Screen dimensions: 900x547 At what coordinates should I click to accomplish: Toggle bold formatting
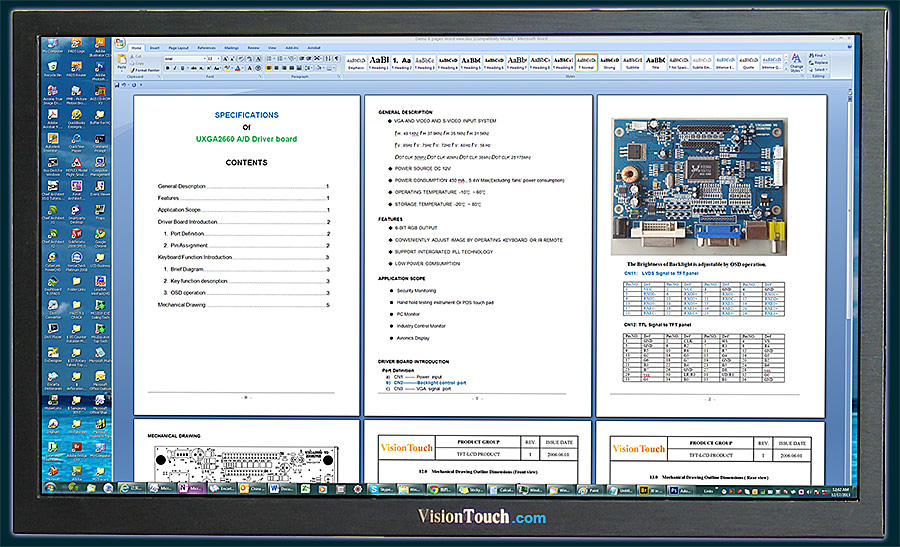(x=167, y=69)
